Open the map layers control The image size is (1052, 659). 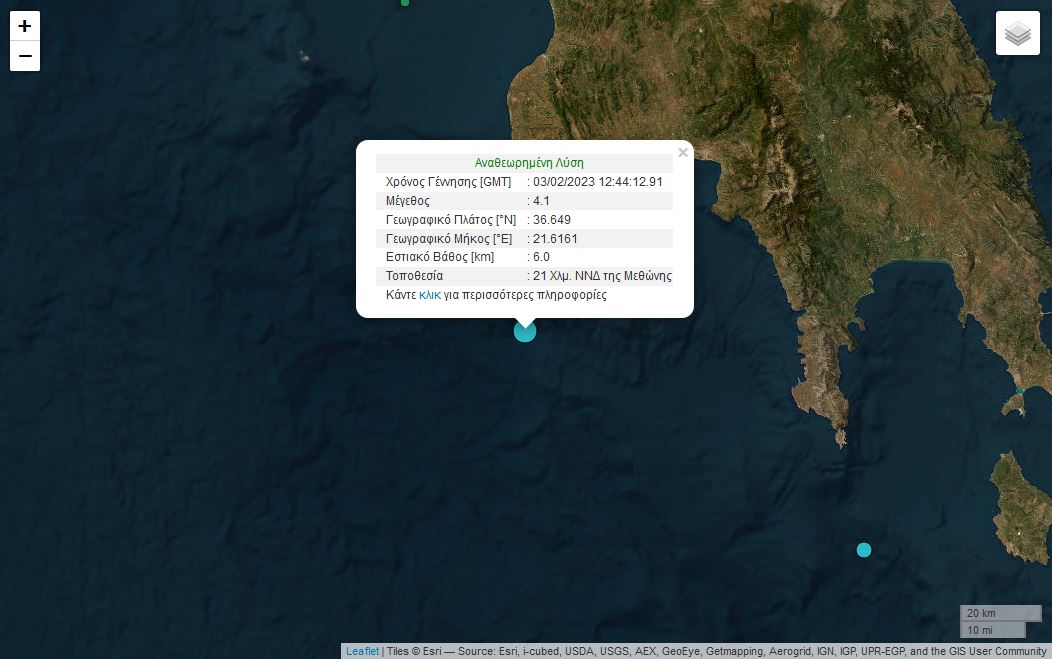pos(1017,33)
